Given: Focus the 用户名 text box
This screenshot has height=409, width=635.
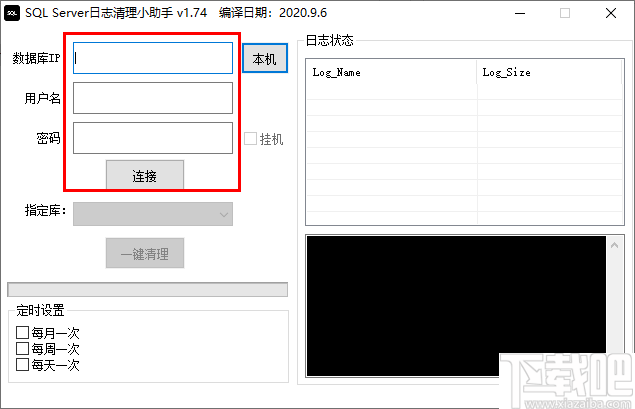Looking at the screenshot, I should [x=153, y=98].
